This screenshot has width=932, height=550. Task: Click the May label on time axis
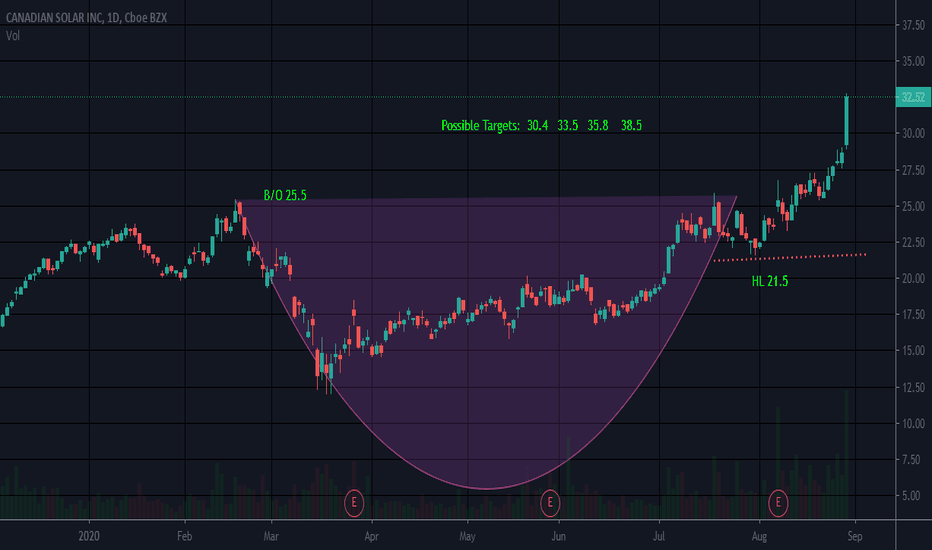467,536
